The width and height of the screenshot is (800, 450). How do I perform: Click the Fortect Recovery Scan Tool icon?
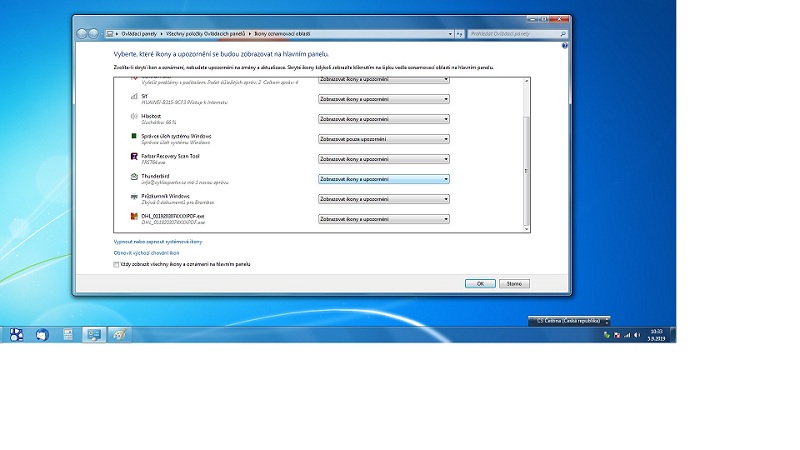134,156
